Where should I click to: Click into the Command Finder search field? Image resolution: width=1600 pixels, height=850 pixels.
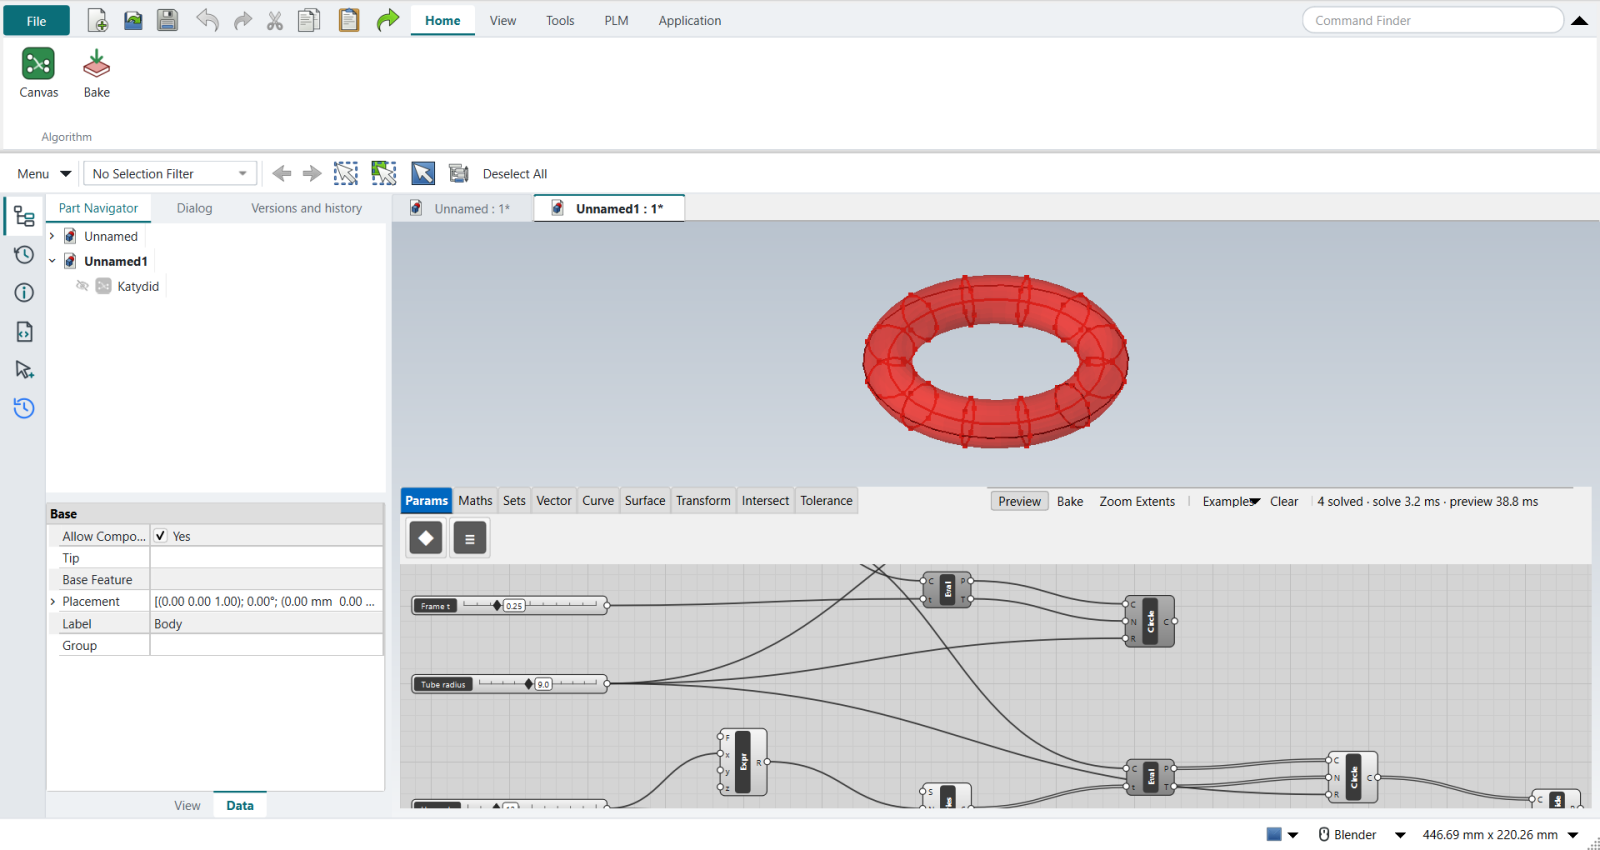[1432, 20]
